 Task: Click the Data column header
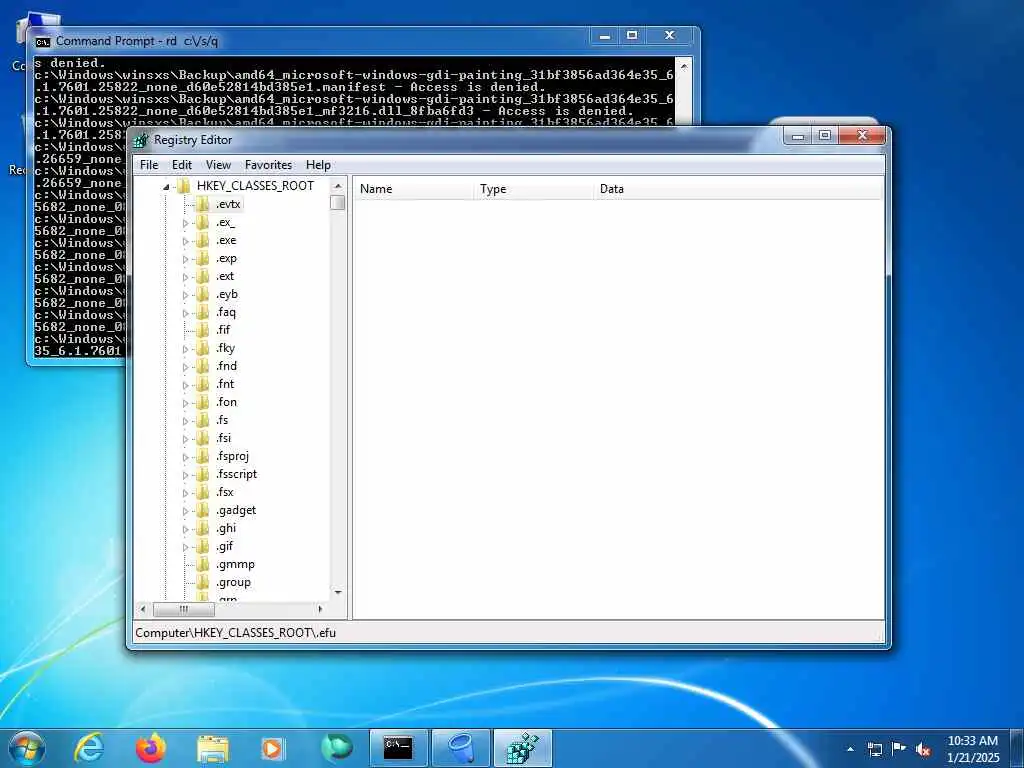738,189
